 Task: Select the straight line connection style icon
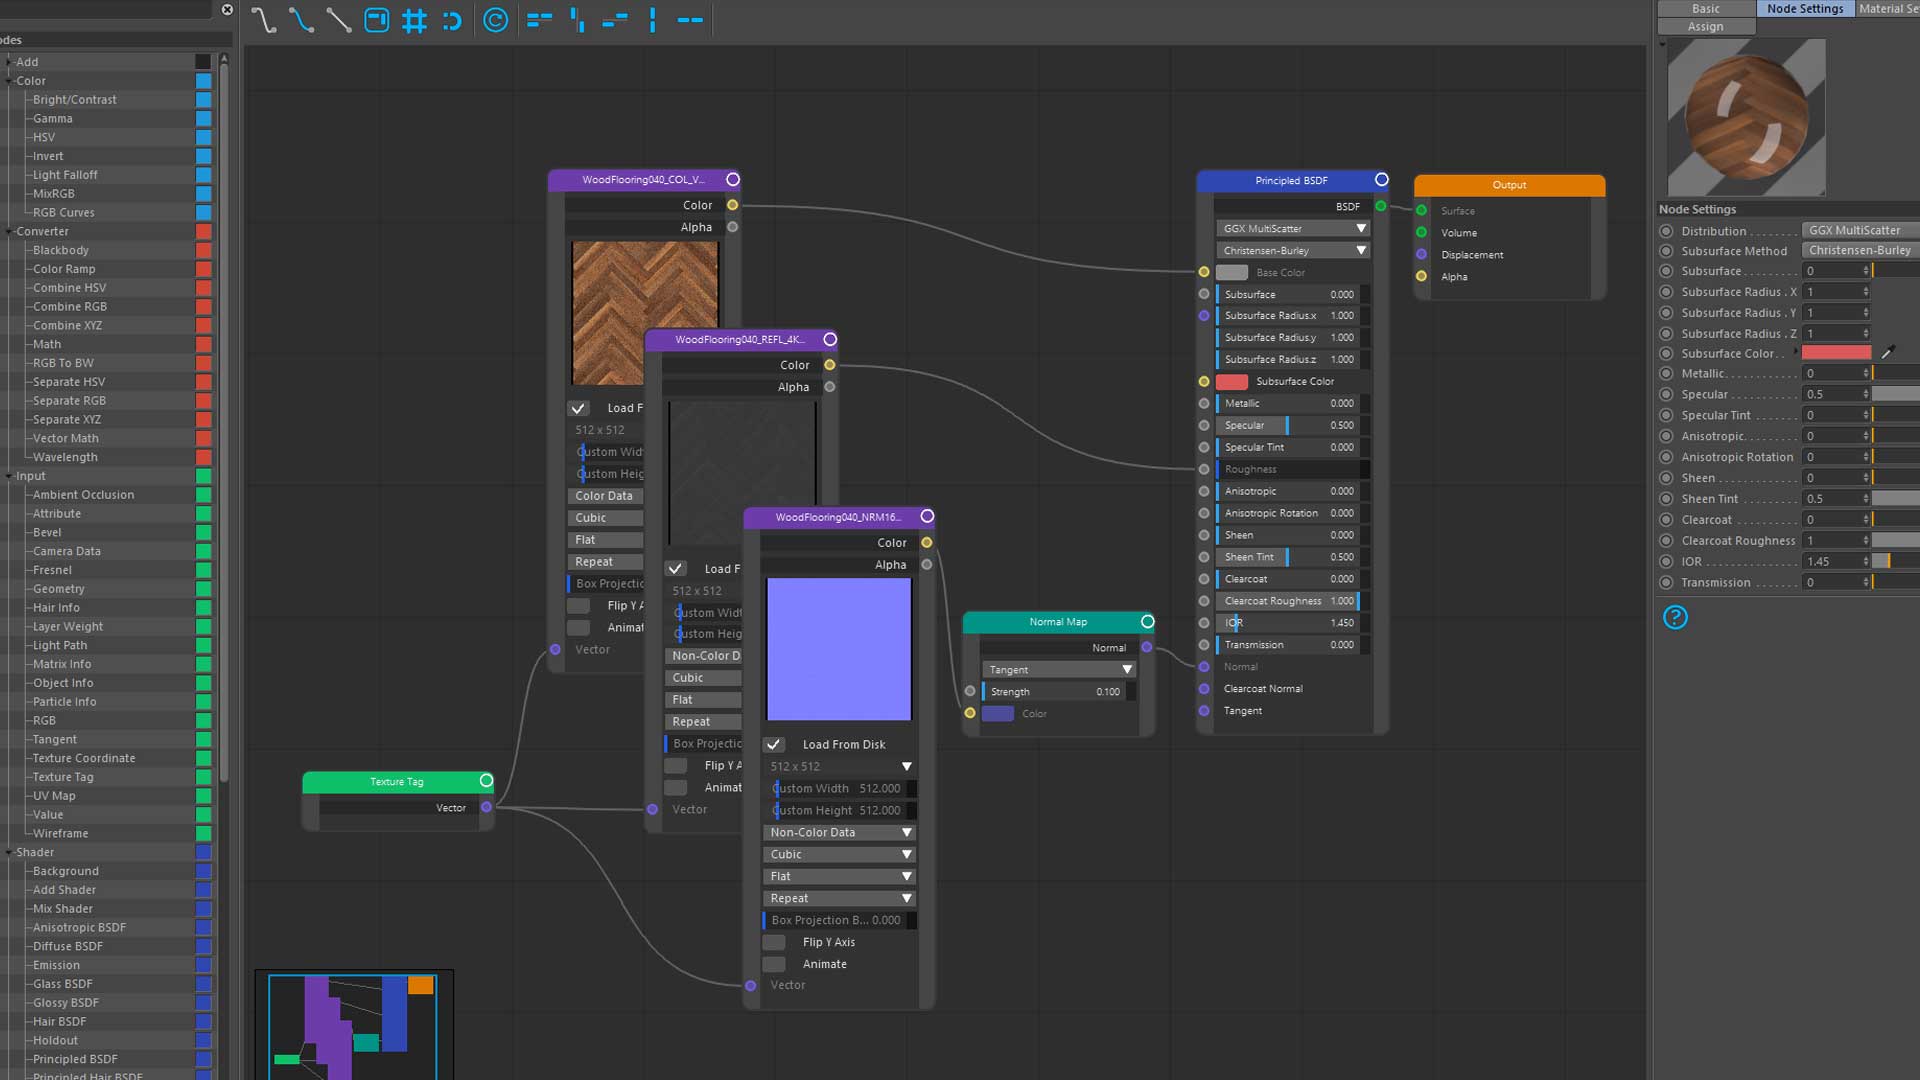339,20
